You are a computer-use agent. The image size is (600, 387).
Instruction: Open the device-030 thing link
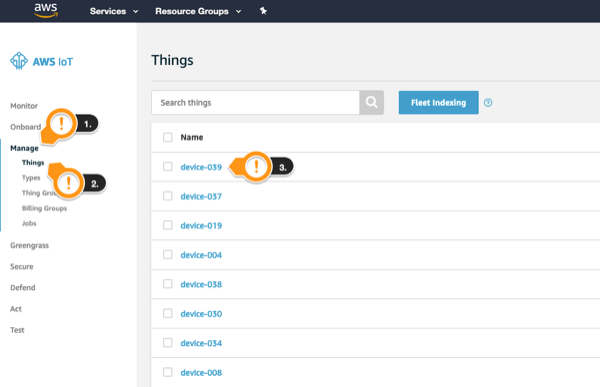(x=201, y=314)
